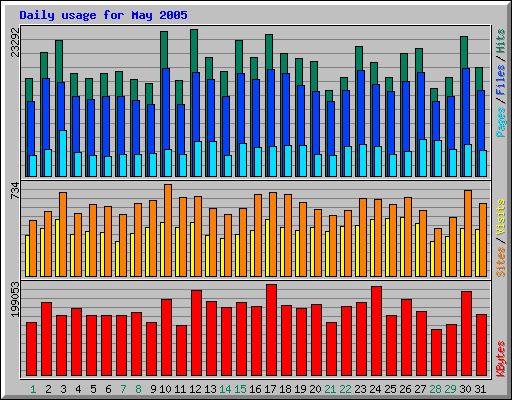This screenshot has width=512, height=400.
Task: Click day label 20 on the x-axis
Action: point(315,389)
